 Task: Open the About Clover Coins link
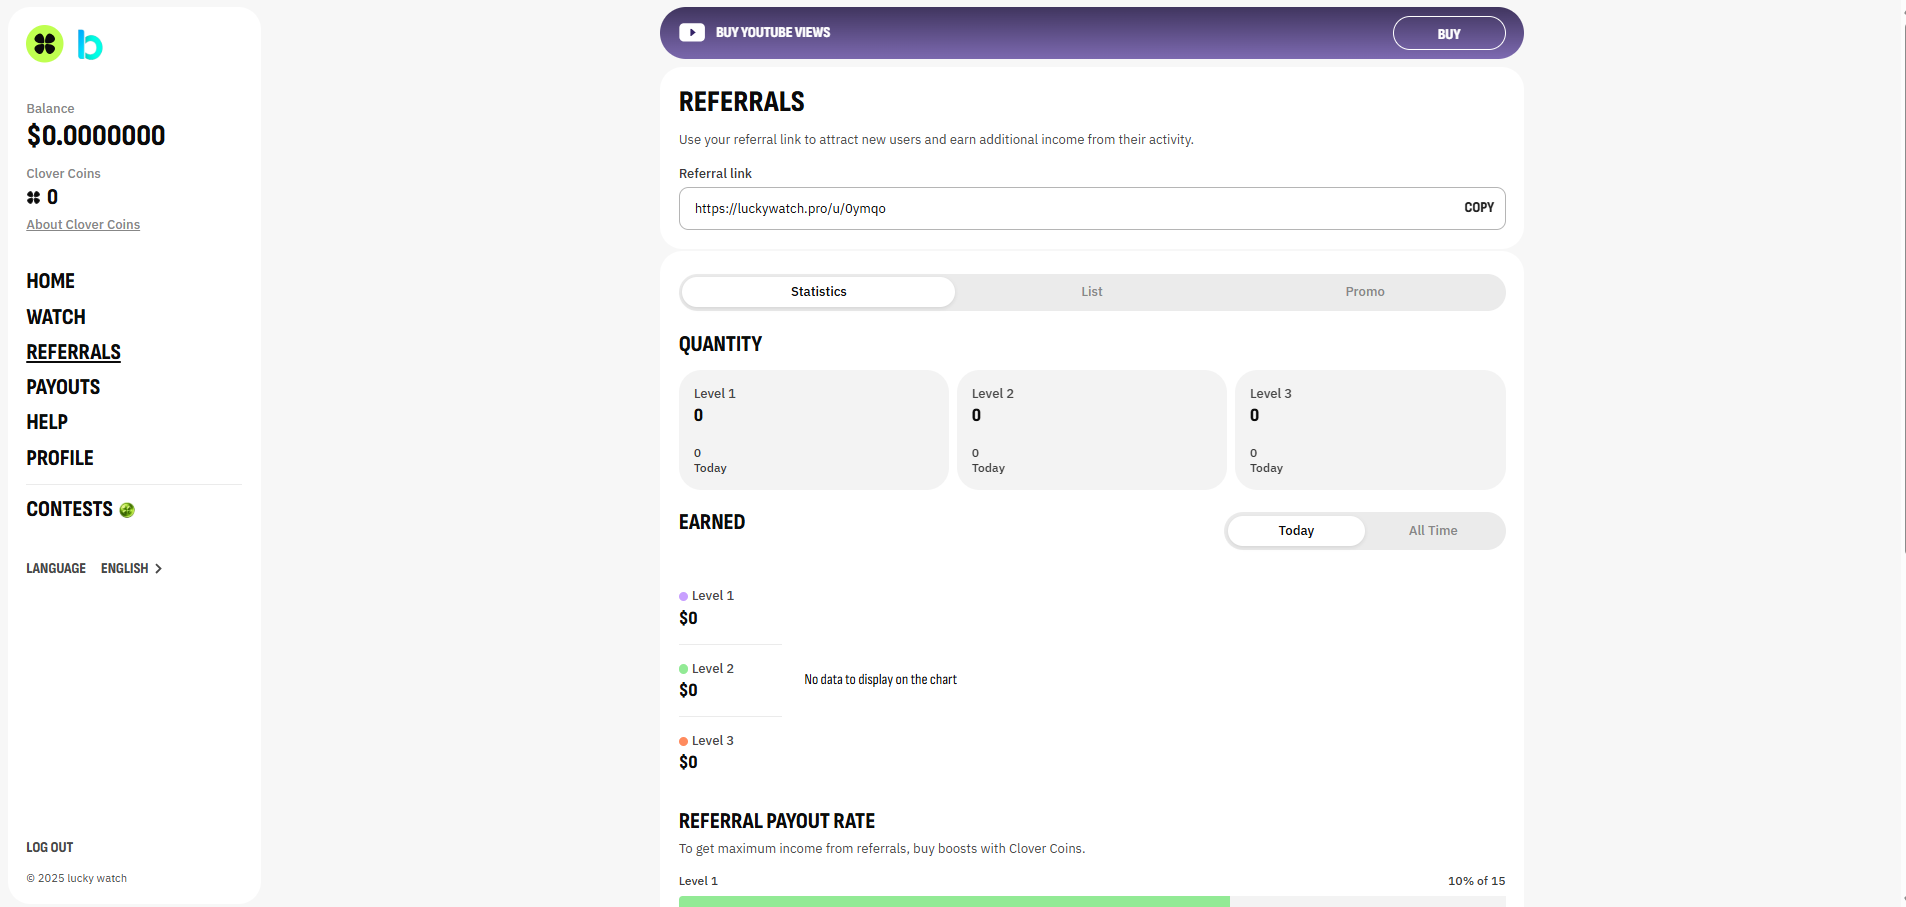83,225
